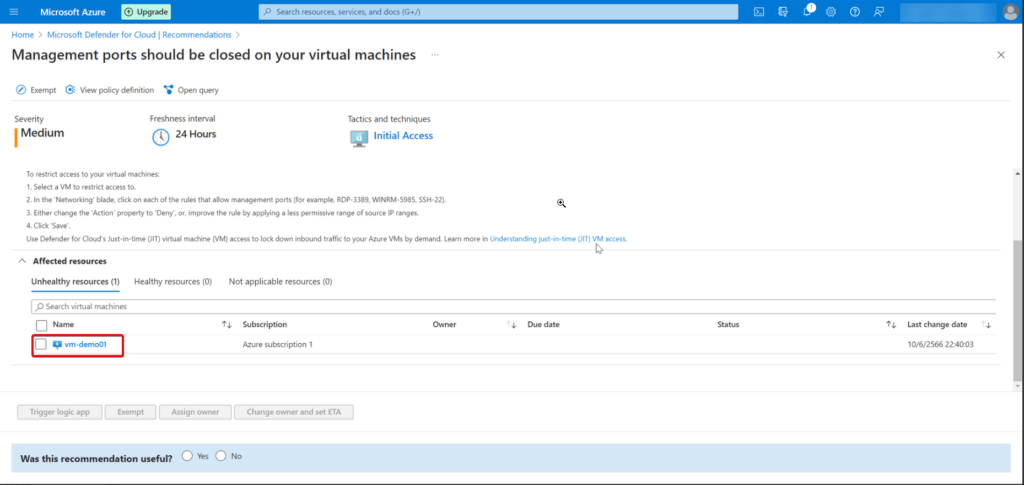Open the vm-demo01 resource link

[x=86, y=344]
